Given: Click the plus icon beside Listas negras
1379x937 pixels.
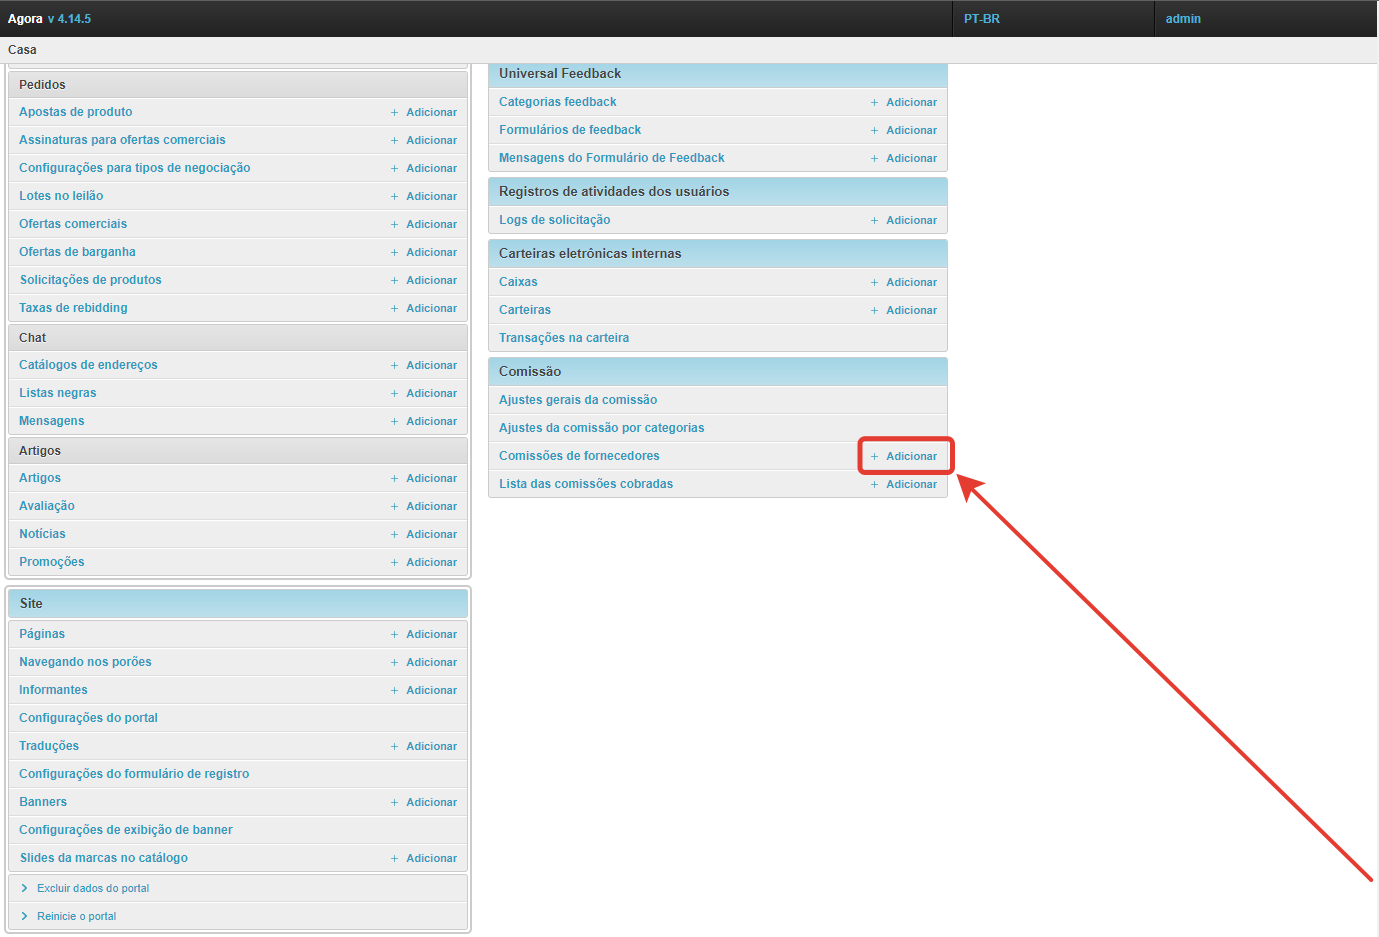Looking at the screenshot, I should coord(394,394).
